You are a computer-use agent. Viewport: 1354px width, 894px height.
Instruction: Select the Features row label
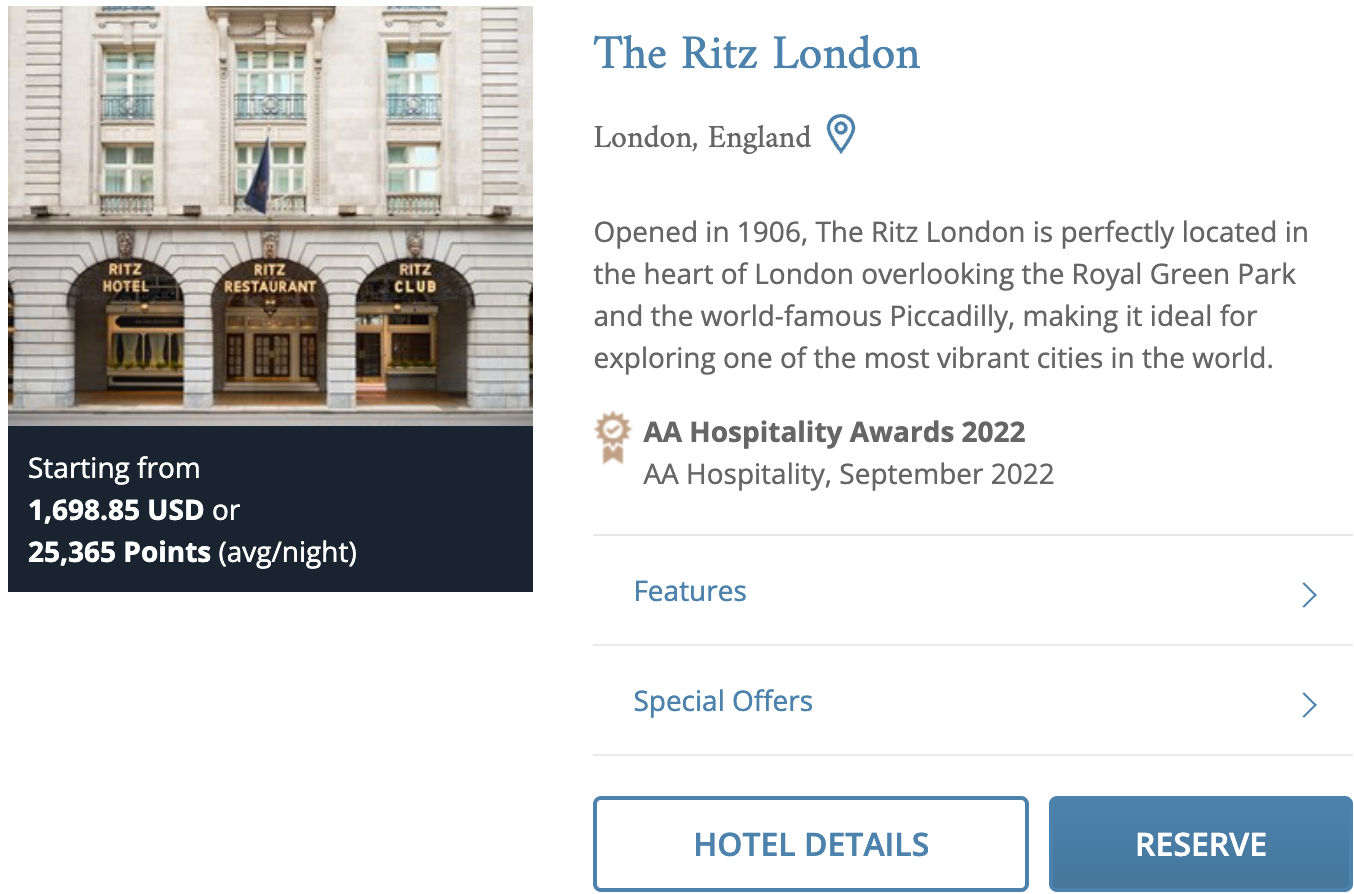[689, 591]
